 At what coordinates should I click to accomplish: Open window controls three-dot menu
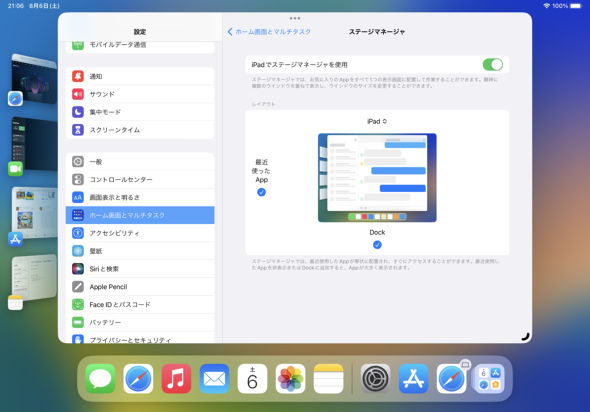295,18
